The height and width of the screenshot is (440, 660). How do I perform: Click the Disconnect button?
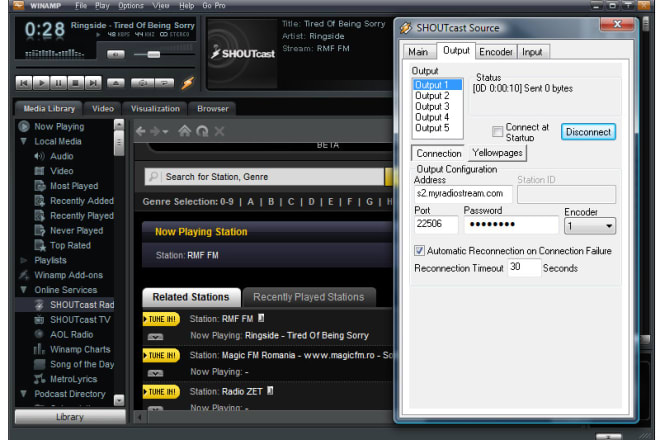588,132
